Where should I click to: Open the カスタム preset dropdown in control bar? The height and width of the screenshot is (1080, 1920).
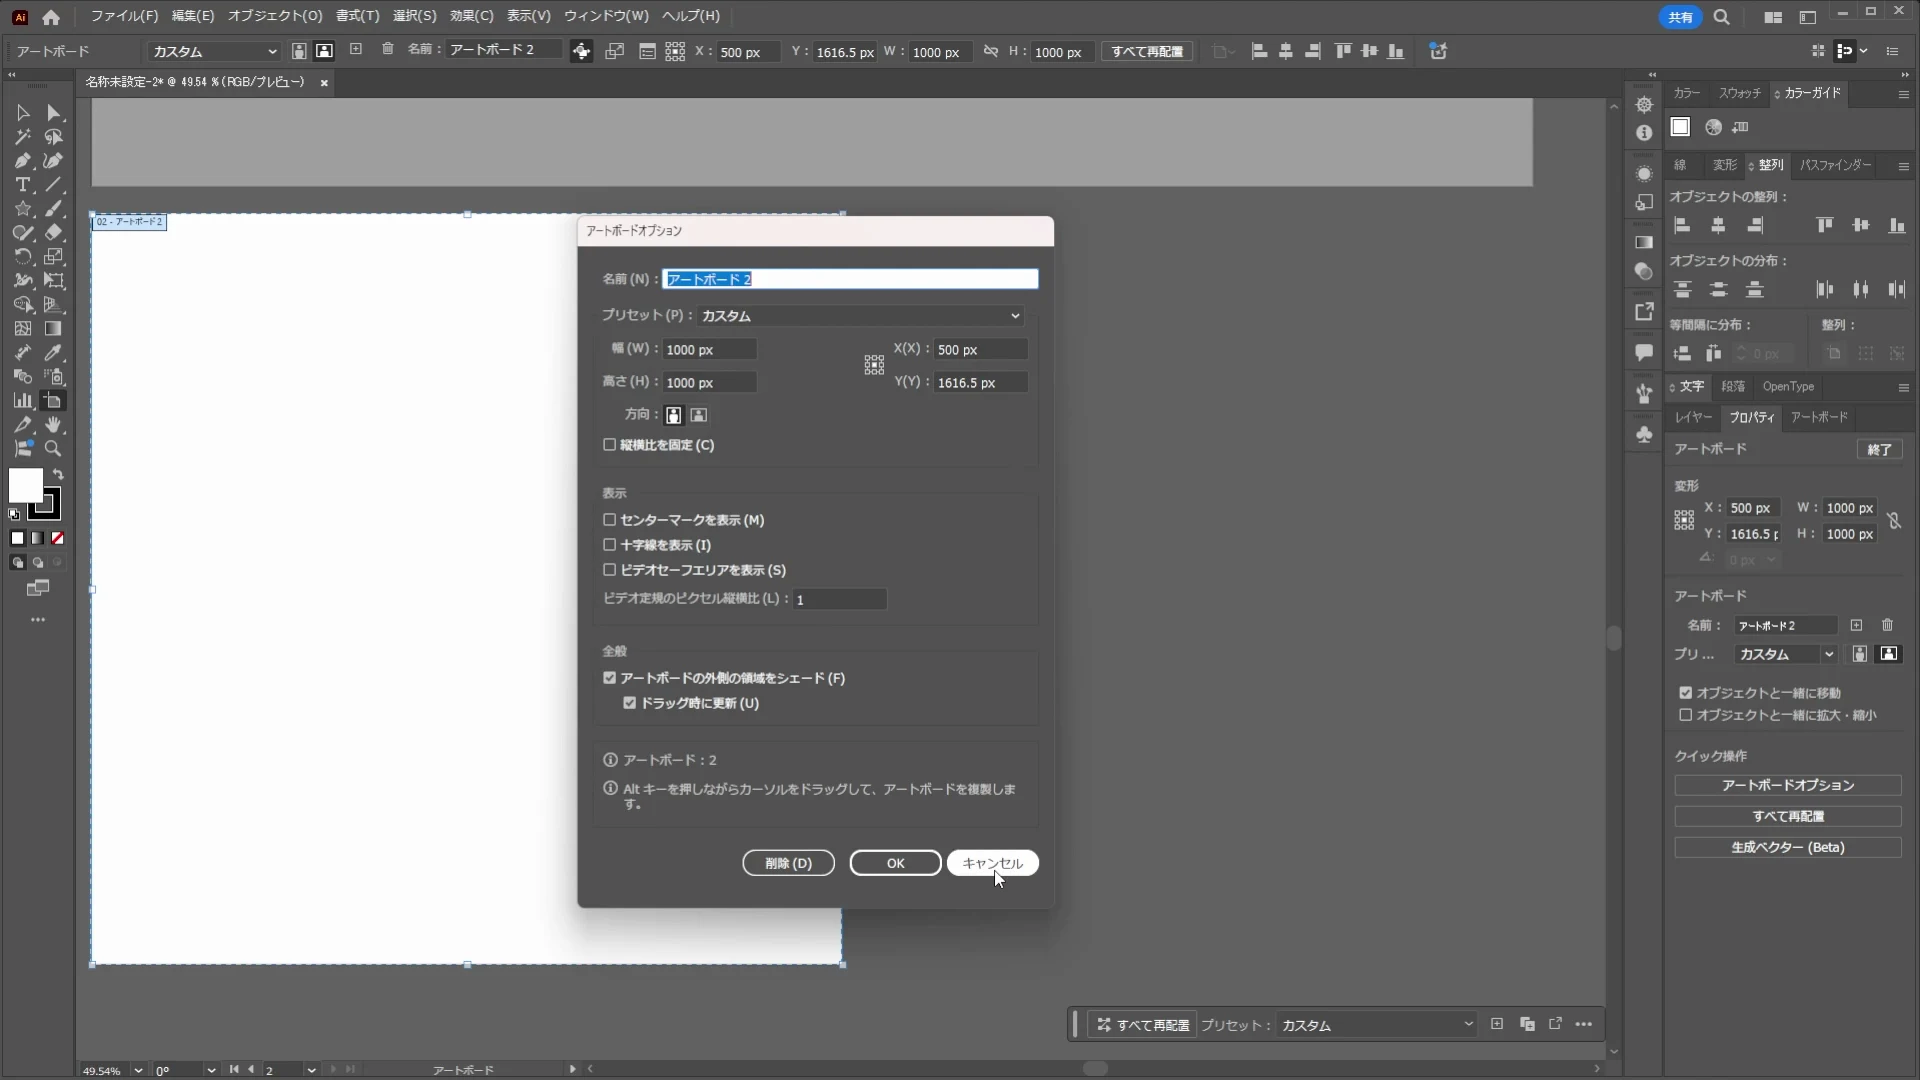pyautogui.click(x=214, y=51)
